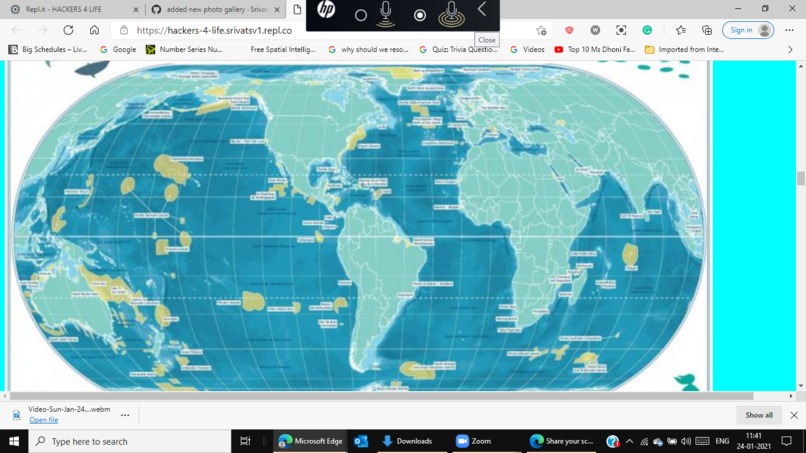
Task: View site info via the lock icon
Action: point(124,30)
